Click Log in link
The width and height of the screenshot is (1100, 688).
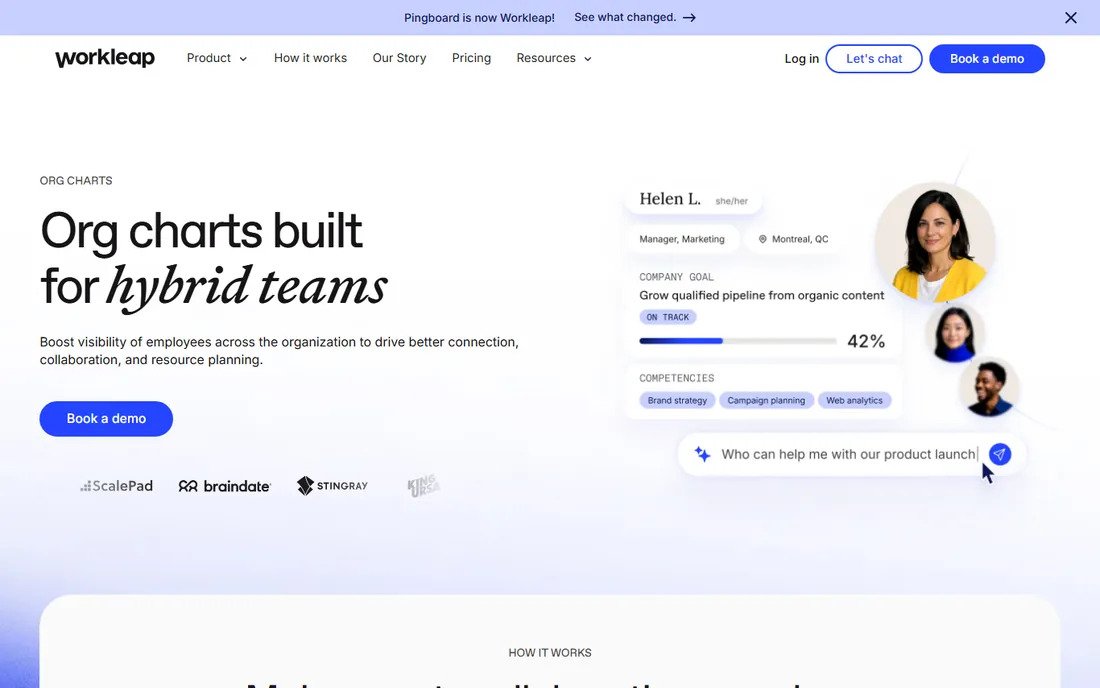tap(801, 59)
